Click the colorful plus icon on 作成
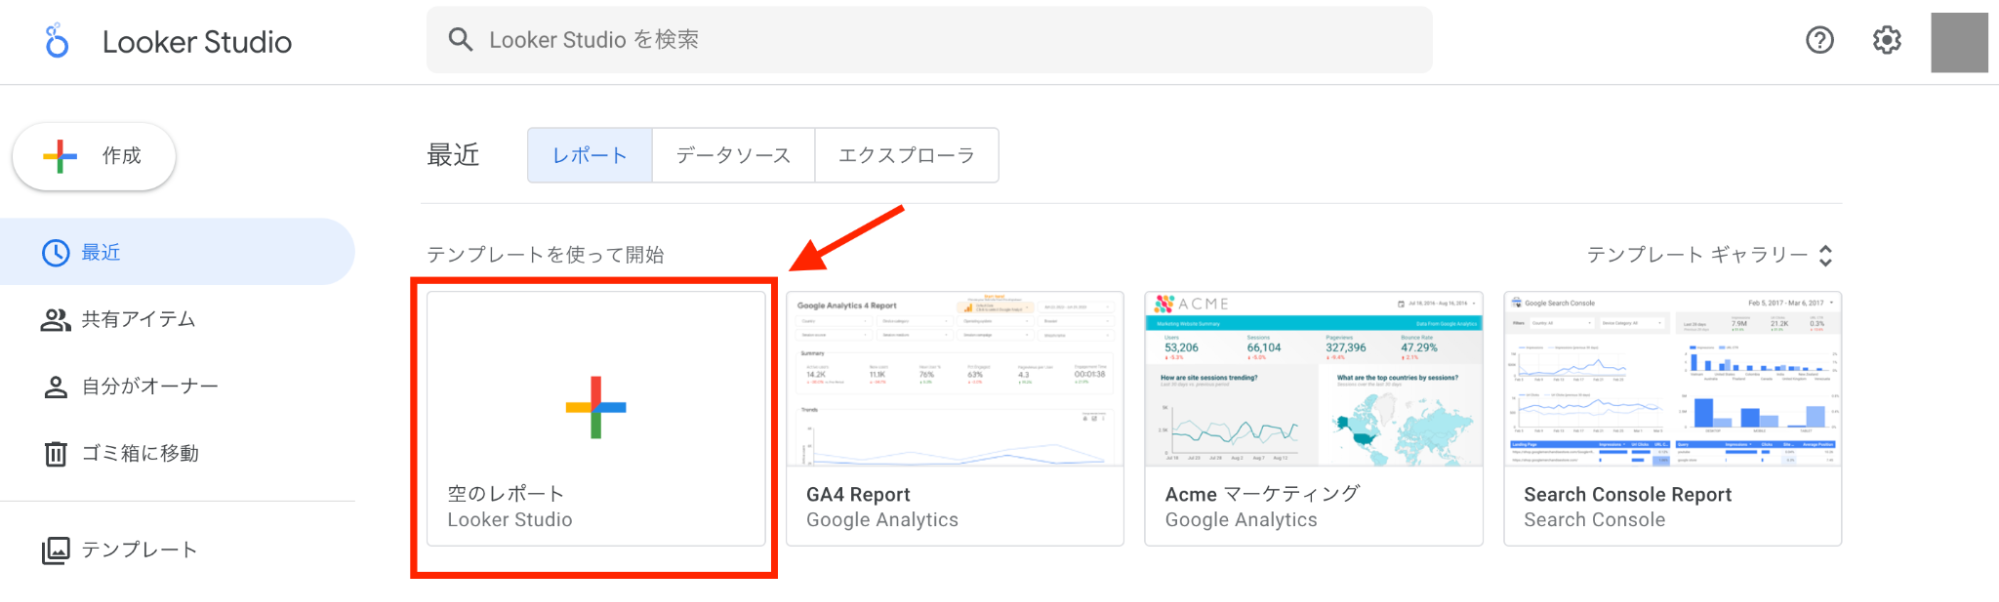This screenshot has height=602, width=1999. [x=60, y=156]
